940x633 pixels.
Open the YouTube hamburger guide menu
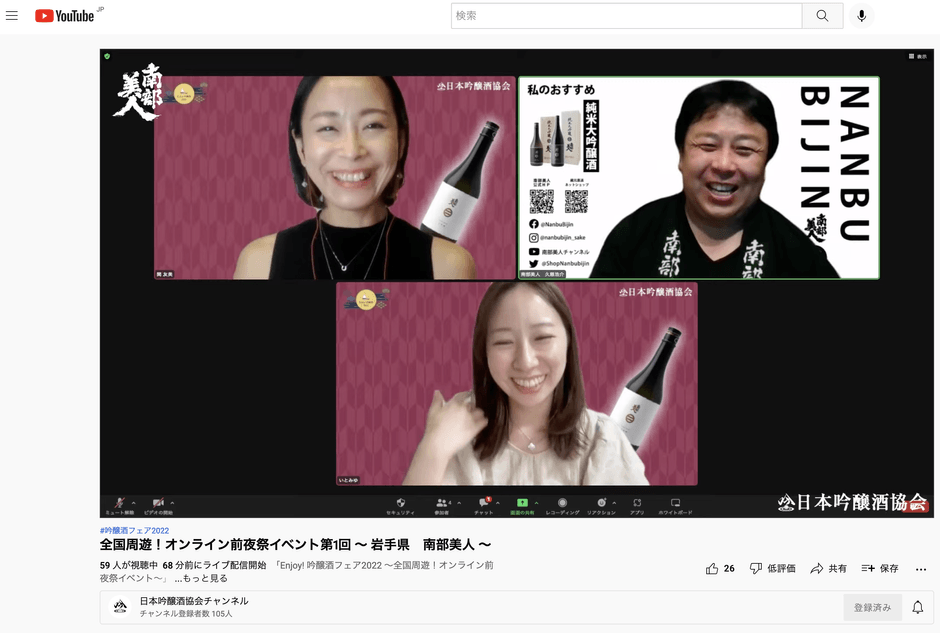[x=13, y=15]
